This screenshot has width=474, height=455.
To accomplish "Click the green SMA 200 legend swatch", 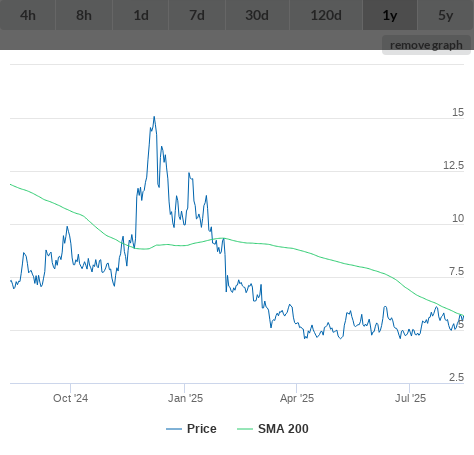I will [x=245, y=429].
